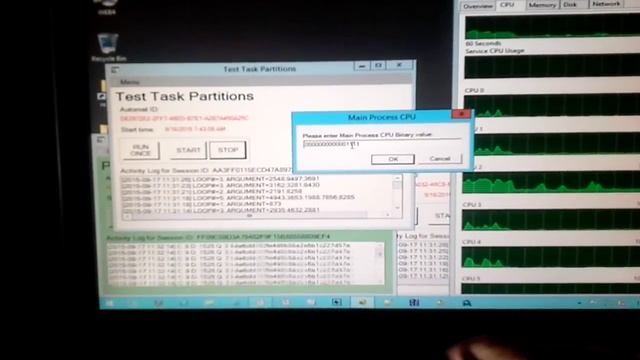Click the green window's log vertical scrollbar
The image size is (640, 360).
pos(380,263)
